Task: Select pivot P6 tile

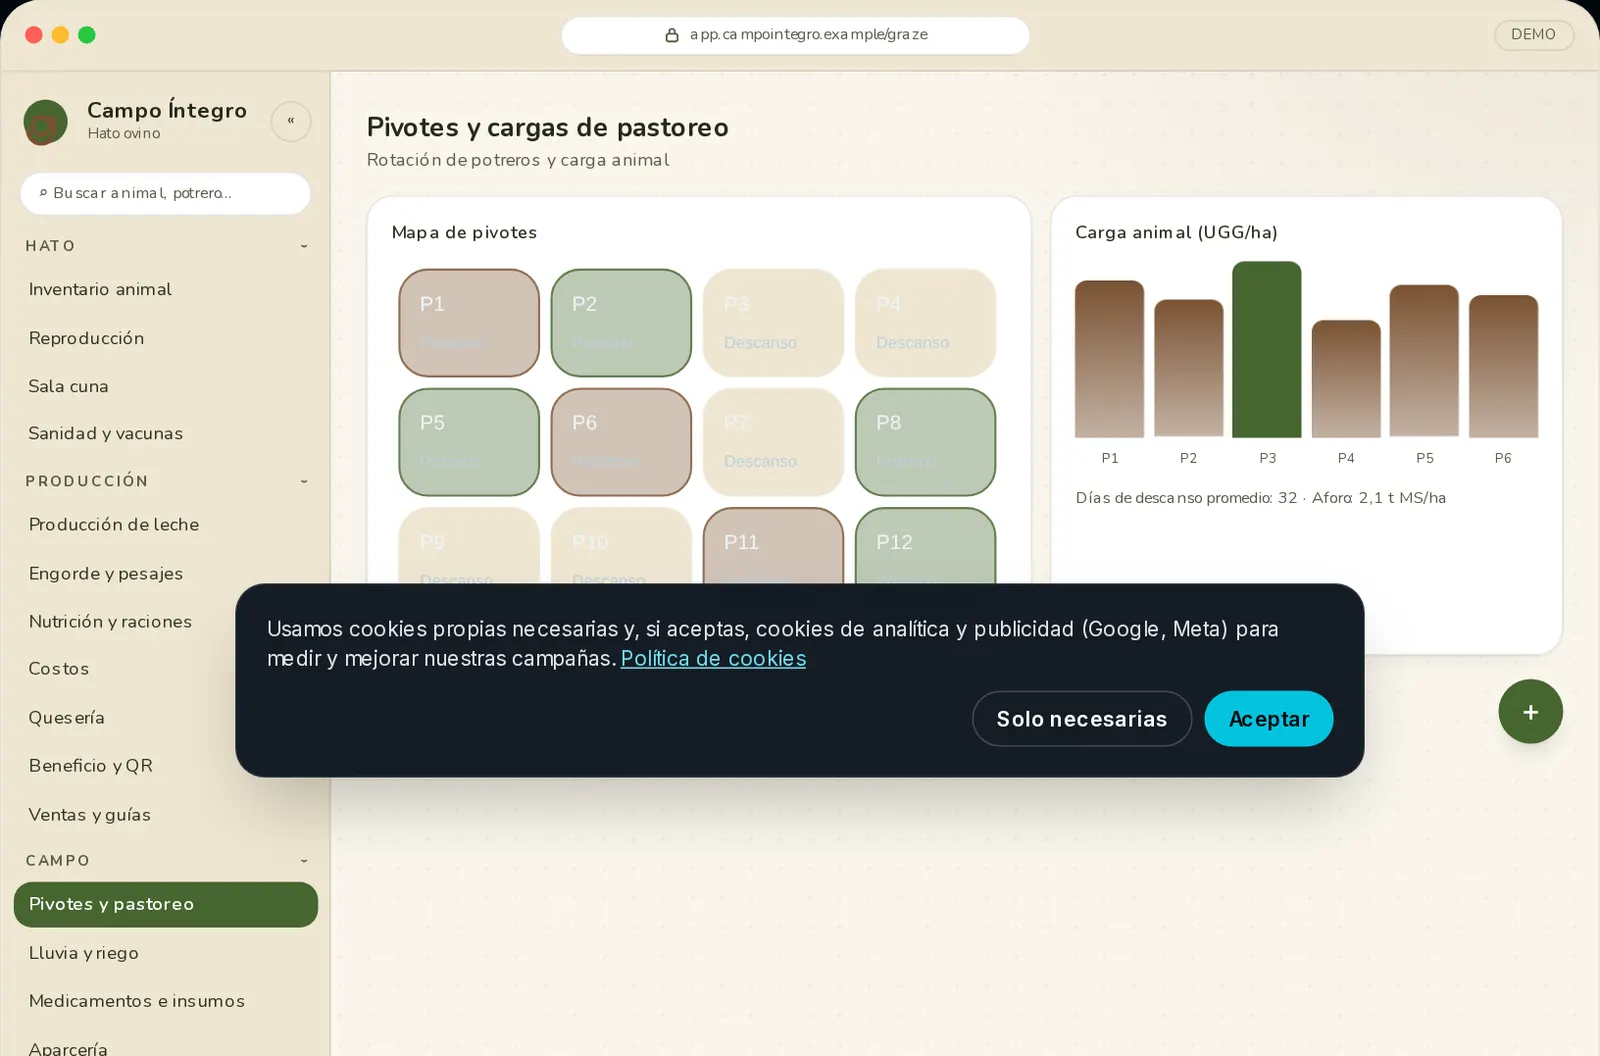Action: (621, 442)
